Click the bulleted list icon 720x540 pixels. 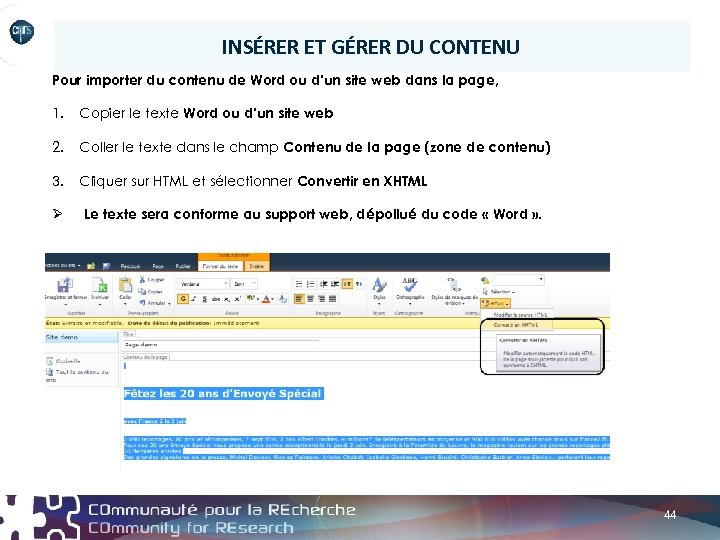(298, 284)
